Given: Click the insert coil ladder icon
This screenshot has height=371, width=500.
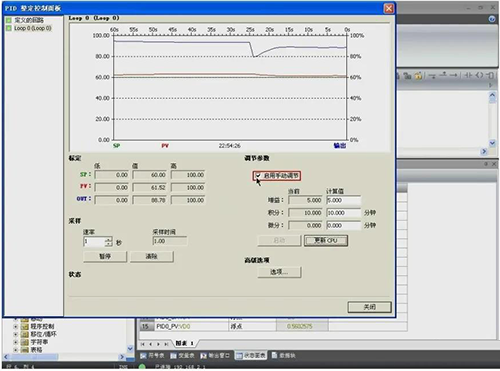Looking at the screenshot, I should click(479, 75).
